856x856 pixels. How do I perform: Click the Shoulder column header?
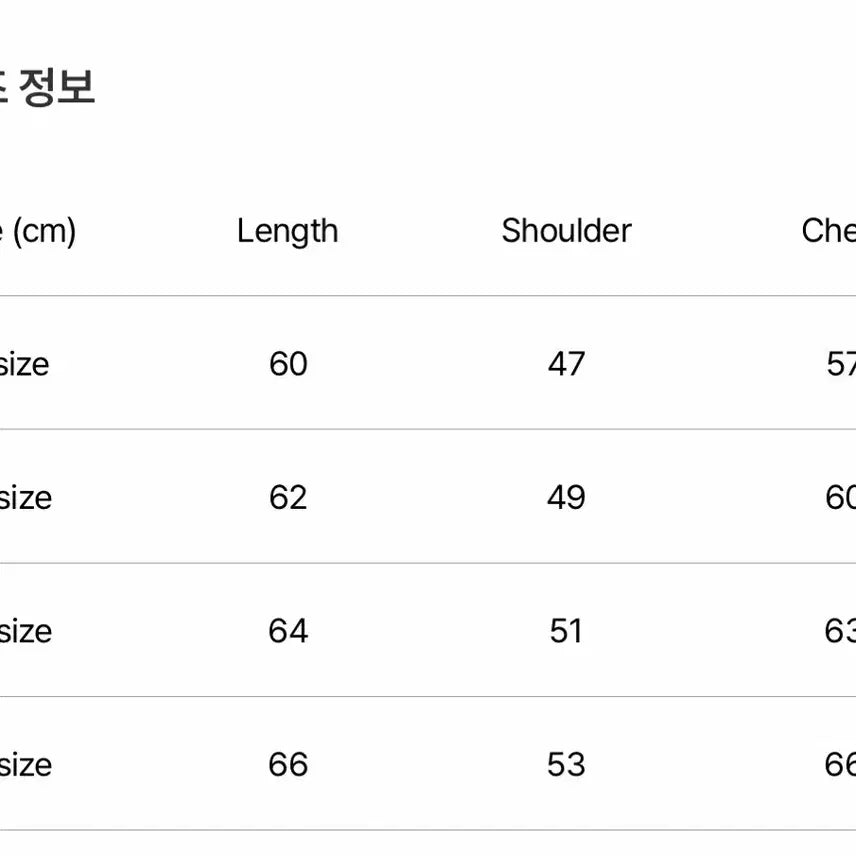pos(566,231)
